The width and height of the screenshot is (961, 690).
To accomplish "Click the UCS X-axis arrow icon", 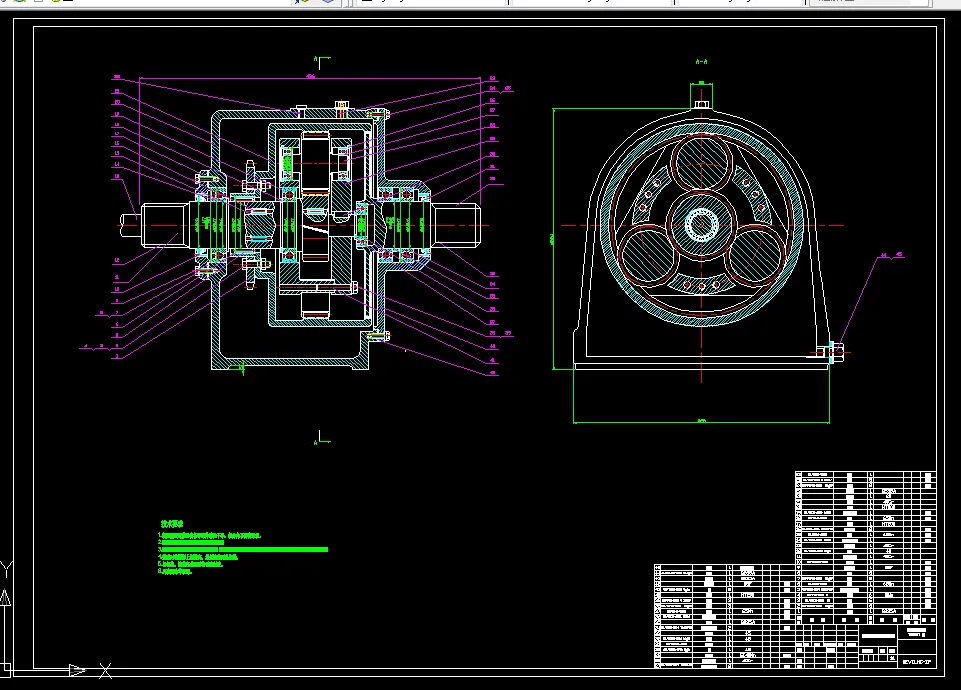I will tap(78, 670).
